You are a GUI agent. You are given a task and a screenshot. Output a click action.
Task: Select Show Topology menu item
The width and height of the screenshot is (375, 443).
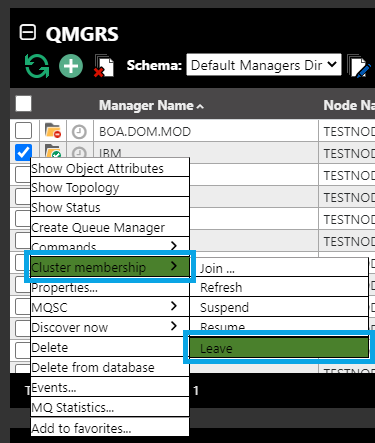pyautogui.click(x=110, y=187)
